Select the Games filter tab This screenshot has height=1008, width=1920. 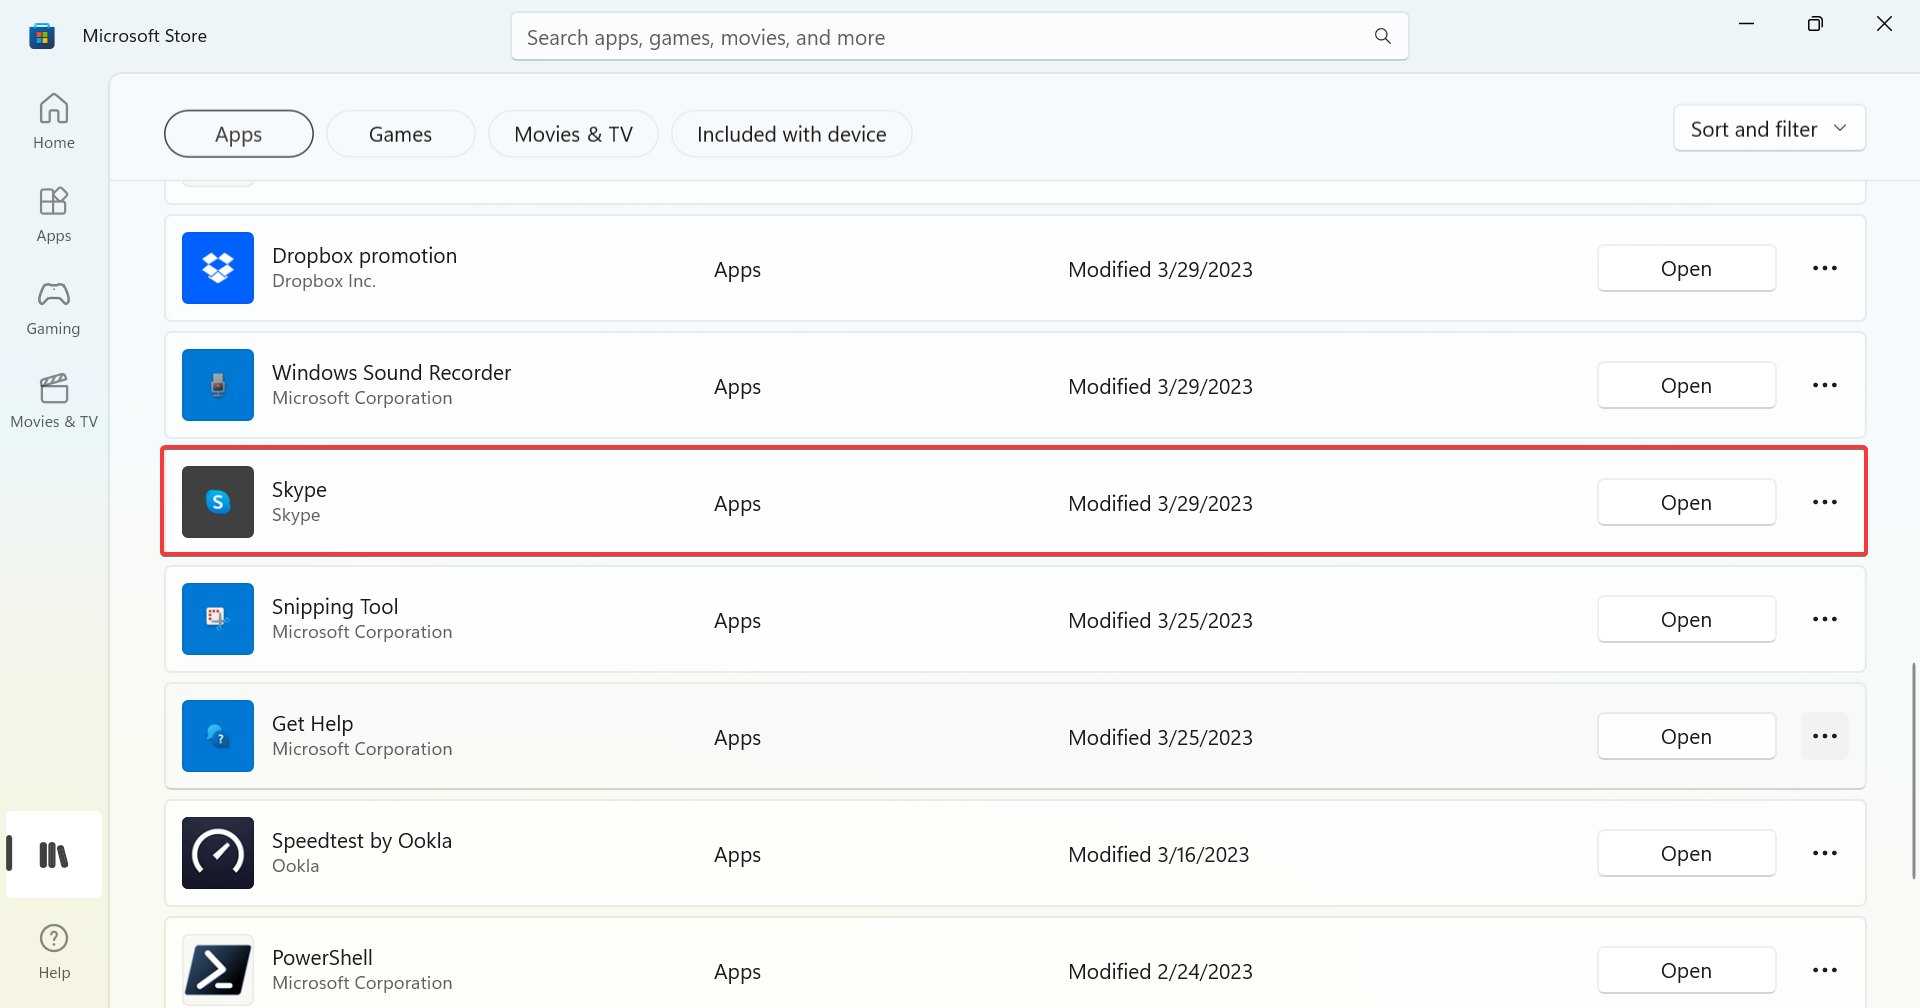click(x=401, y=134)
